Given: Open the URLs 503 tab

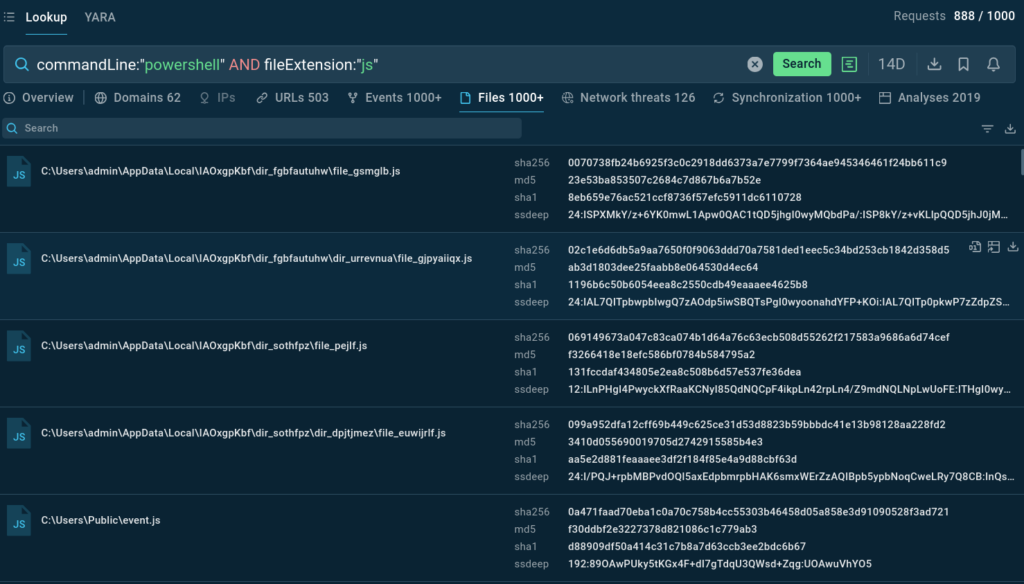Looking at the screenshot, I should (x=292, y=98).
